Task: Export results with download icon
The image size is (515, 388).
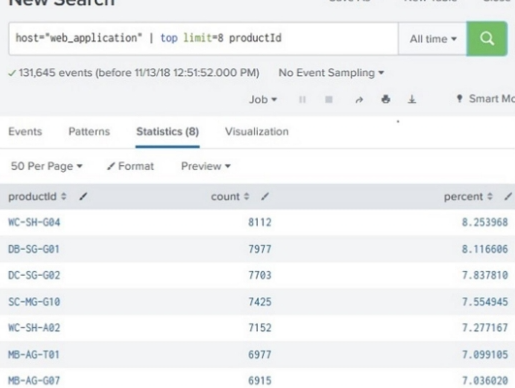Action: [412, 99]
